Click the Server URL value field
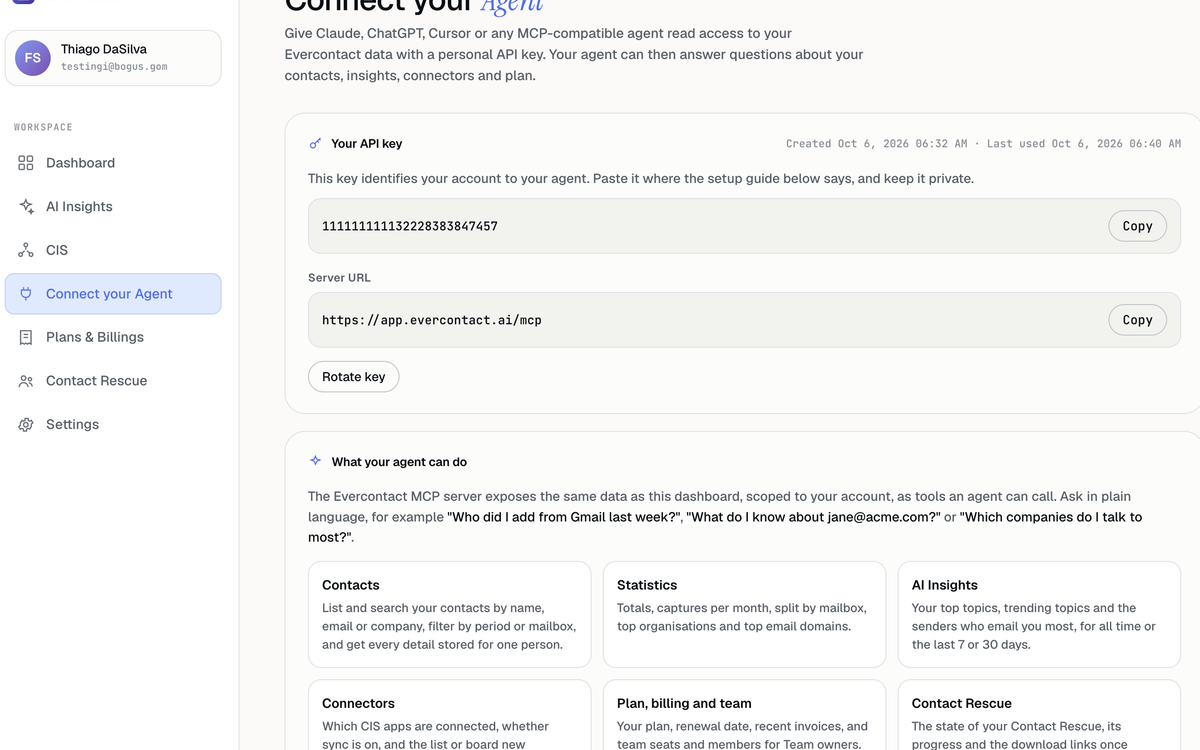1200x750 pixels. point(744,320)
